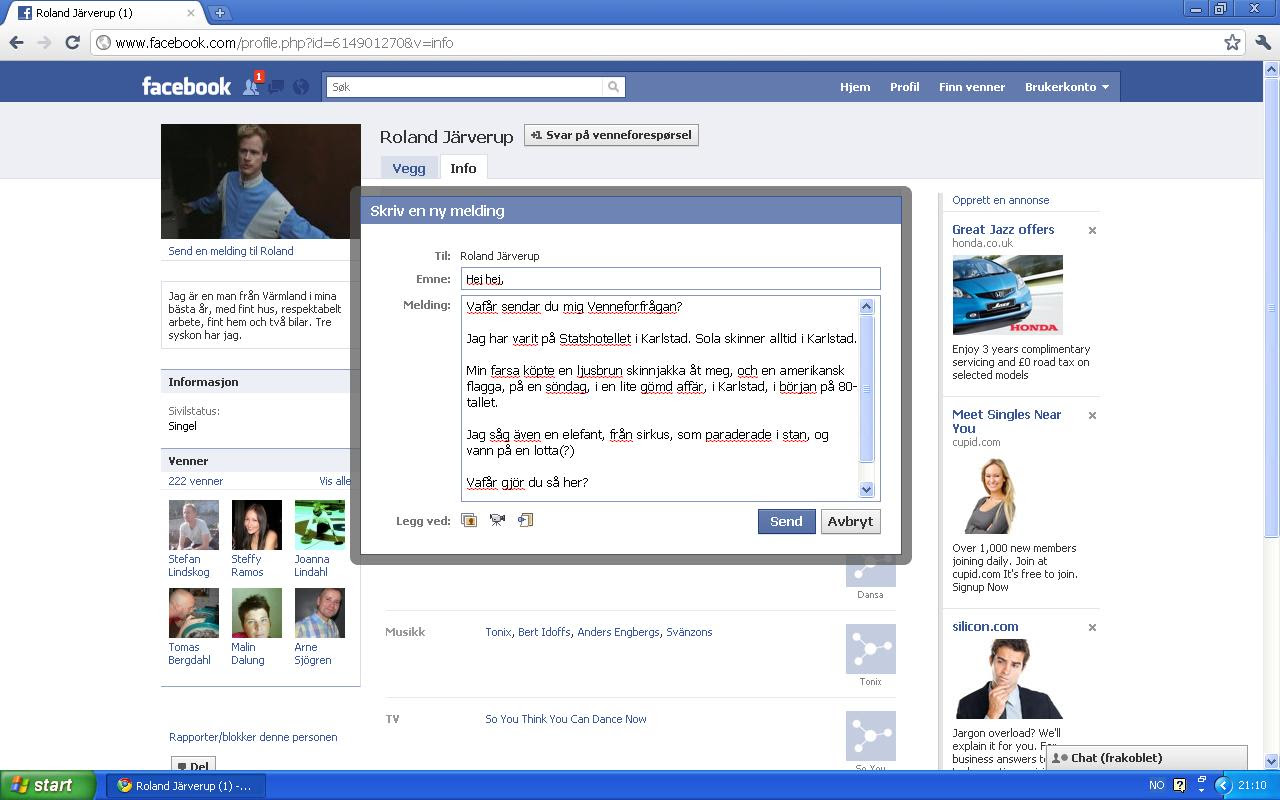Attach a video to the message
This screenshot has width=1280, height=800.
point(497,520)
